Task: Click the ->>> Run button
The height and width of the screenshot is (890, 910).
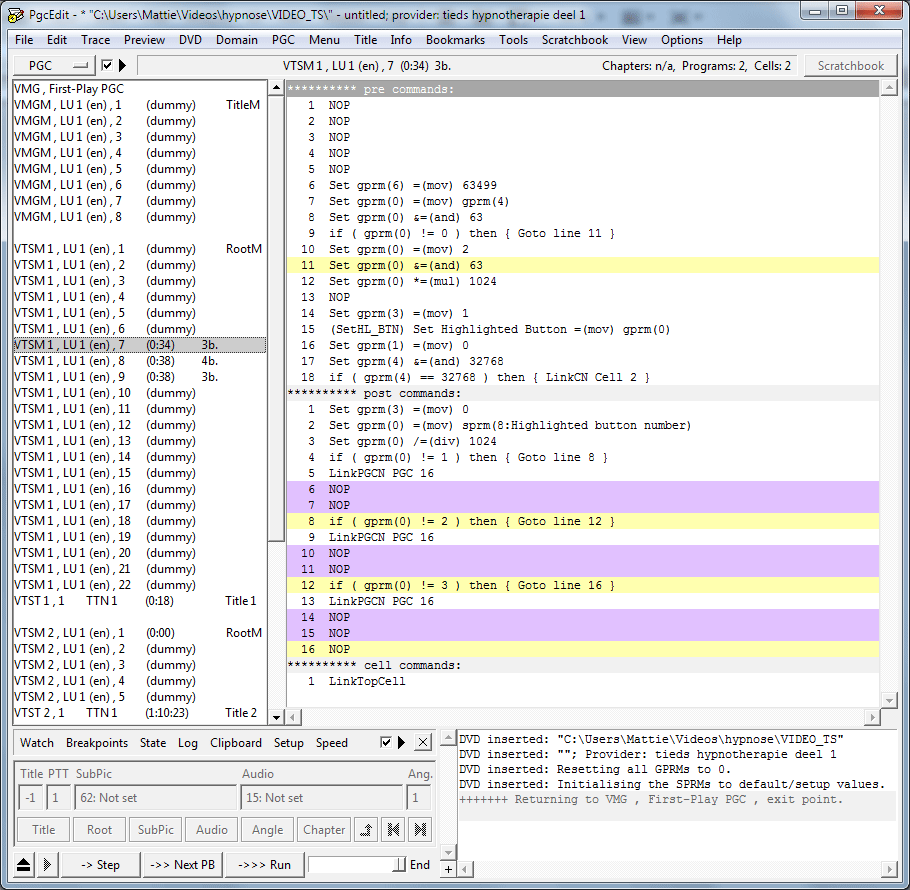Action: pos(266,865)
